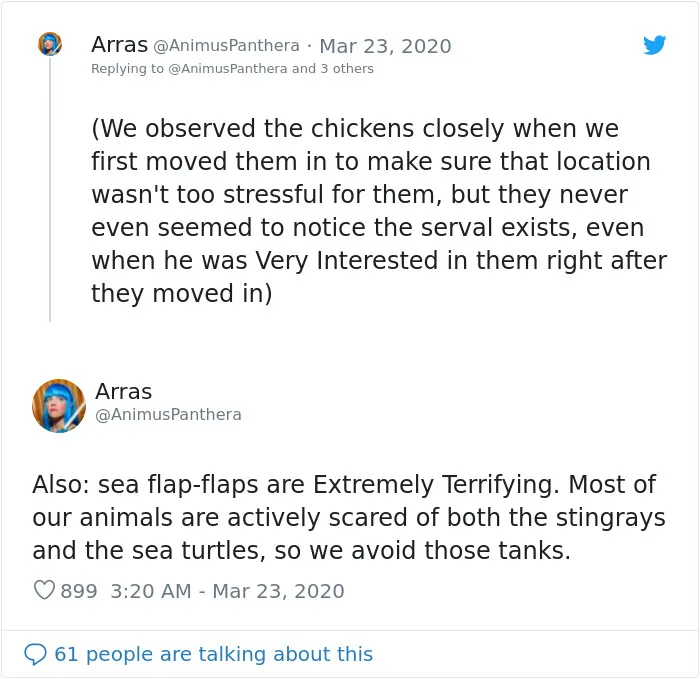Visit @AnimusPanthera handle under main avatar
Image resolution: width=700 pixels, height=679 pixels.
tap(168, 415)
